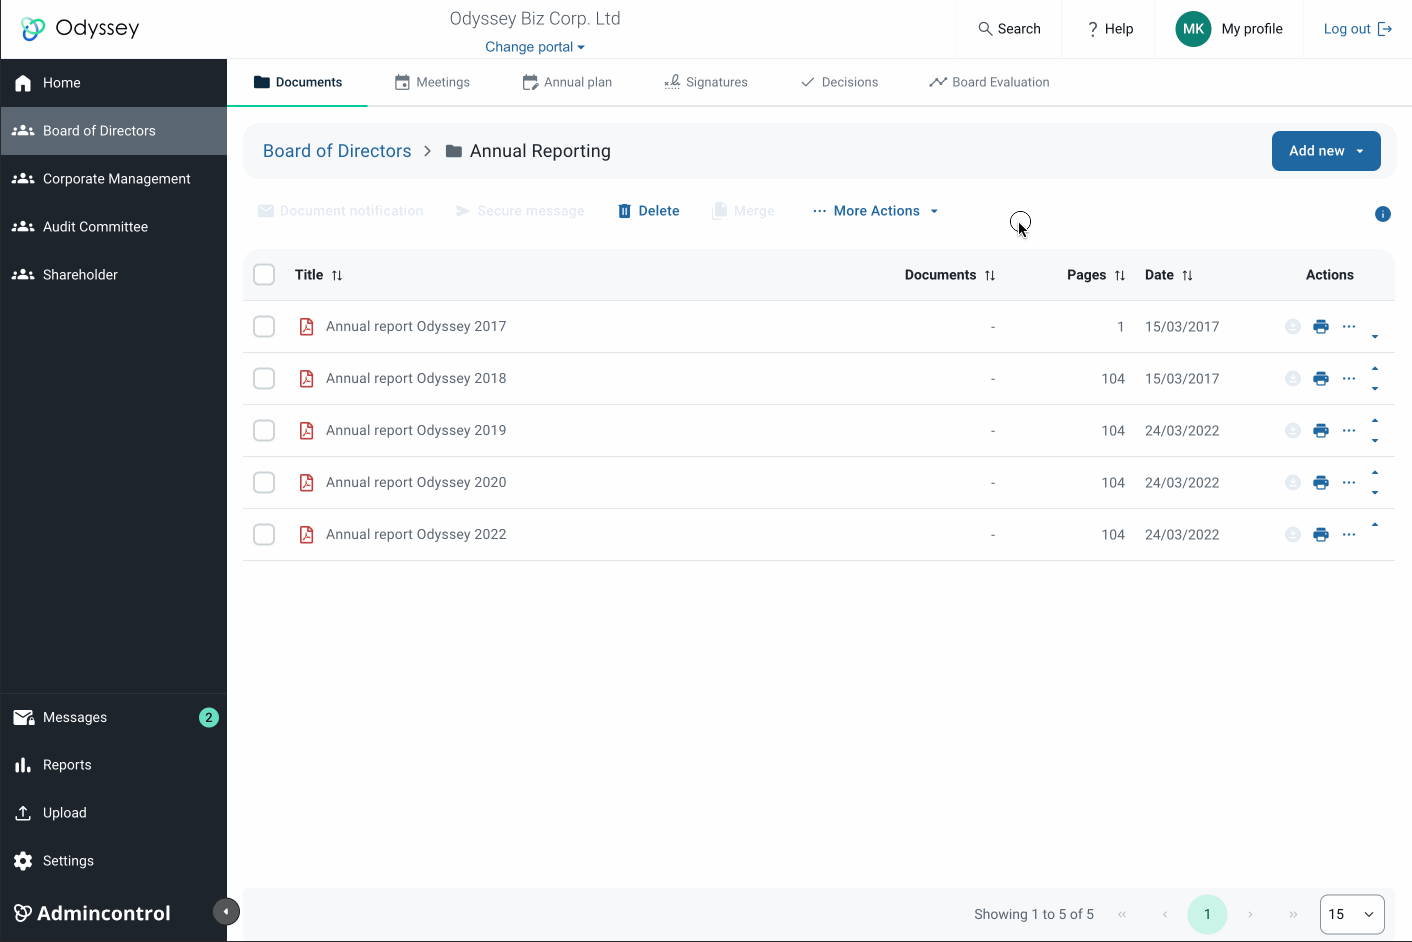Open the three-dot menu for Annual report Odyssey 2017
Viewport: 1412px width, 942px height.
(1349, 327)
